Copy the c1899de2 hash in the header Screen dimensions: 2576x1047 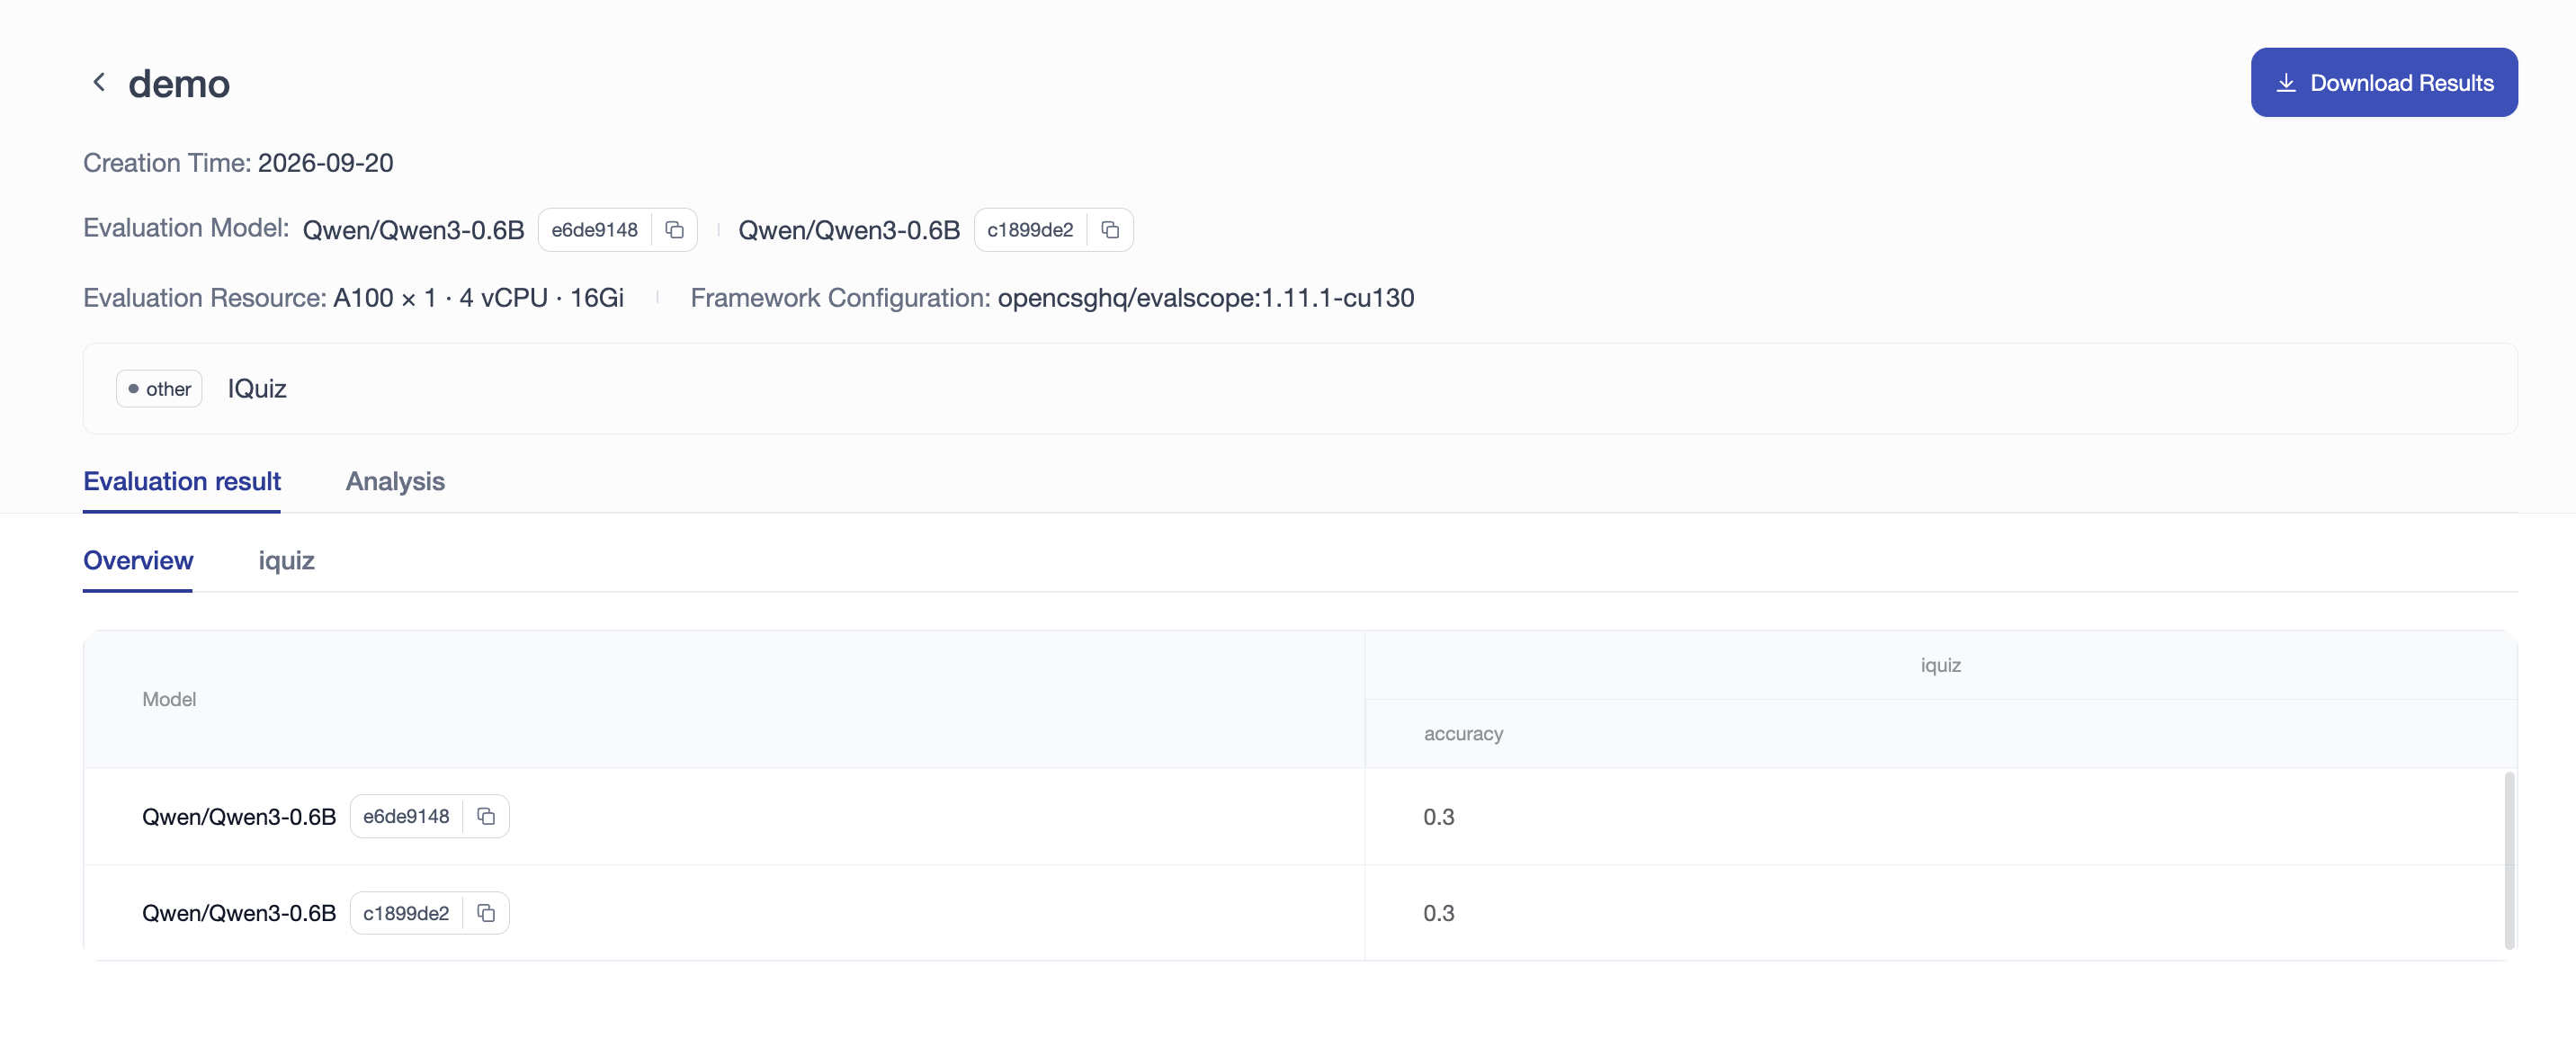point(1110,230)
